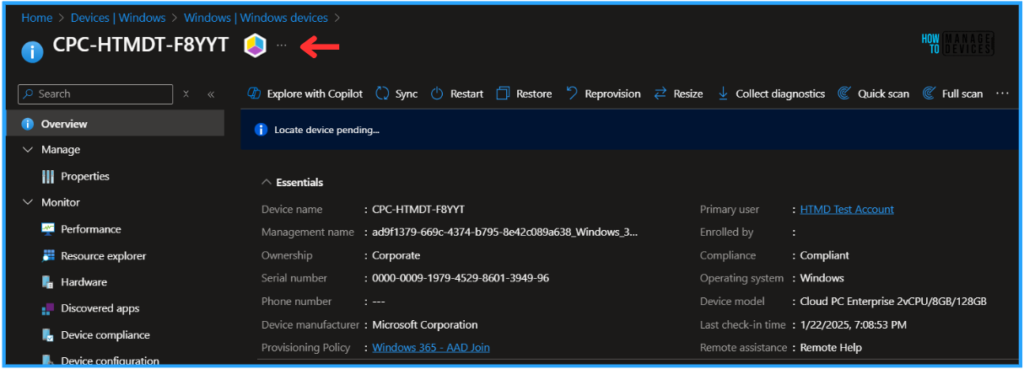Image resolution: width=1024 pixels, height=369 pixels.
Task: Go to Windows | Windows devices breadcrumb
Action: 255,18
